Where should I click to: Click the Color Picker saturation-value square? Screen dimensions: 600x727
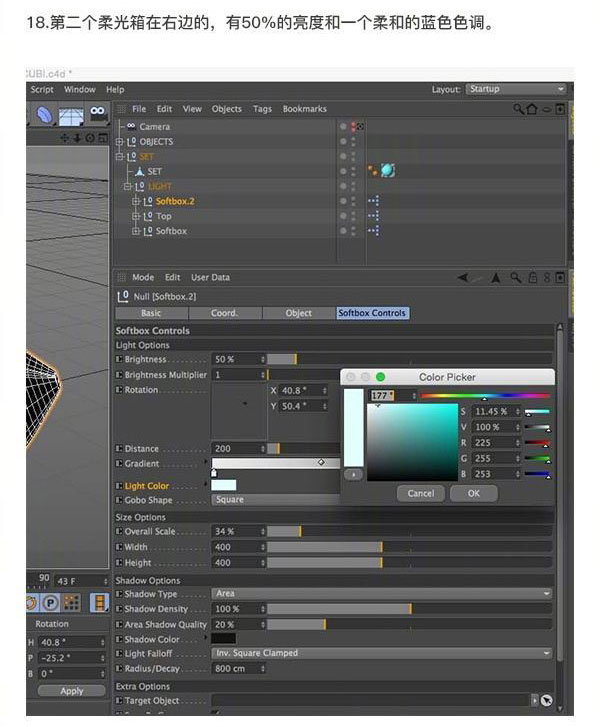(x=412, y=442)
